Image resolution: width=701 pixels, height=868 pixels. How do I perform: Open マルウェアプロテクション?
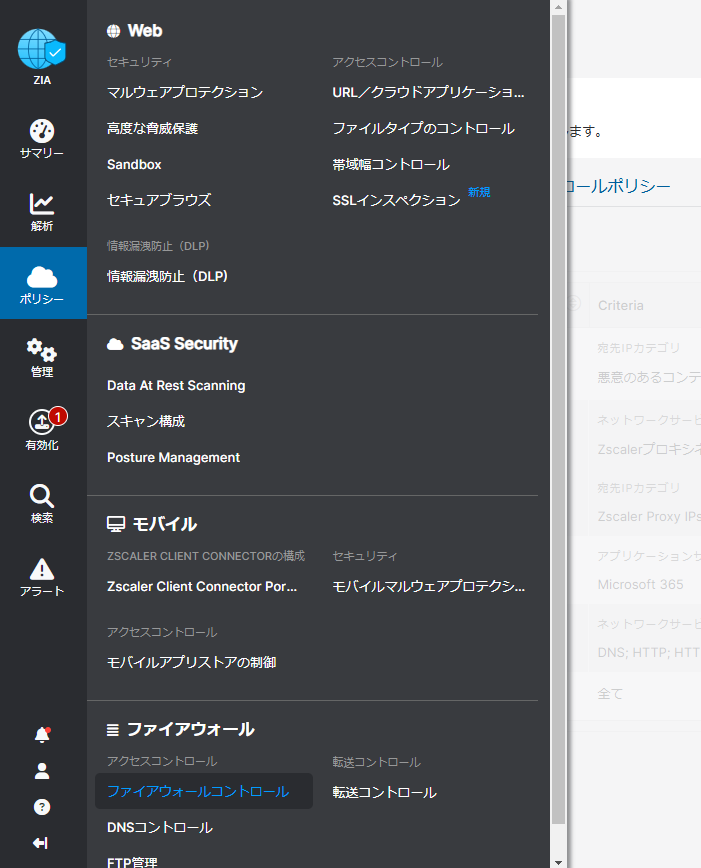tap(185, 92)
